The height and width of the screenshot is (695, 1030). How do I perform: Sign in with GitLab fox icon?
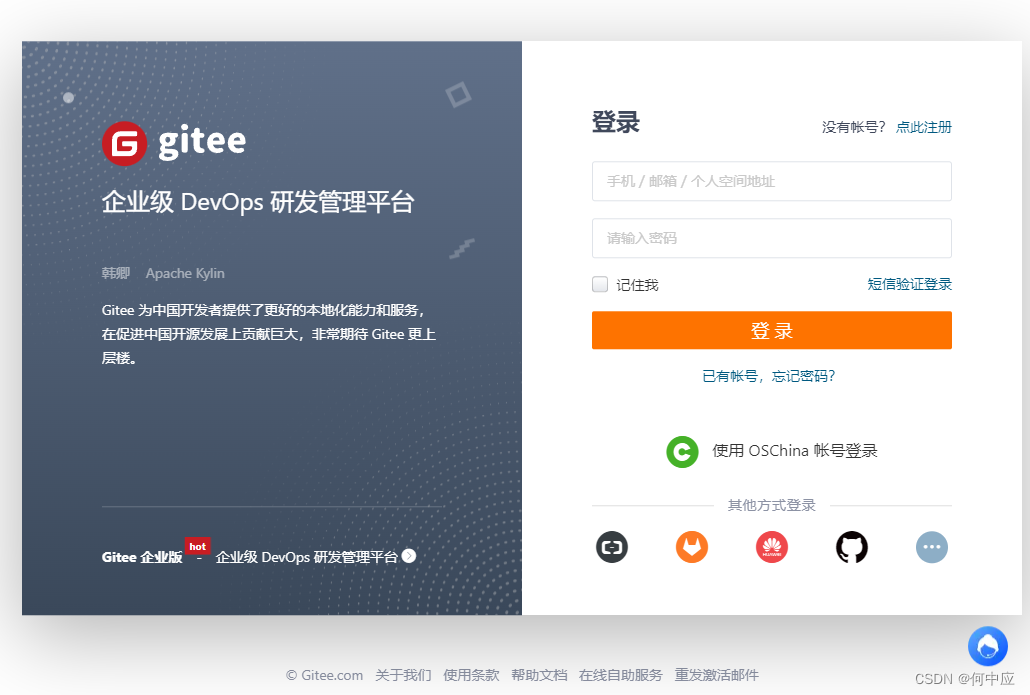coord(692,547)
